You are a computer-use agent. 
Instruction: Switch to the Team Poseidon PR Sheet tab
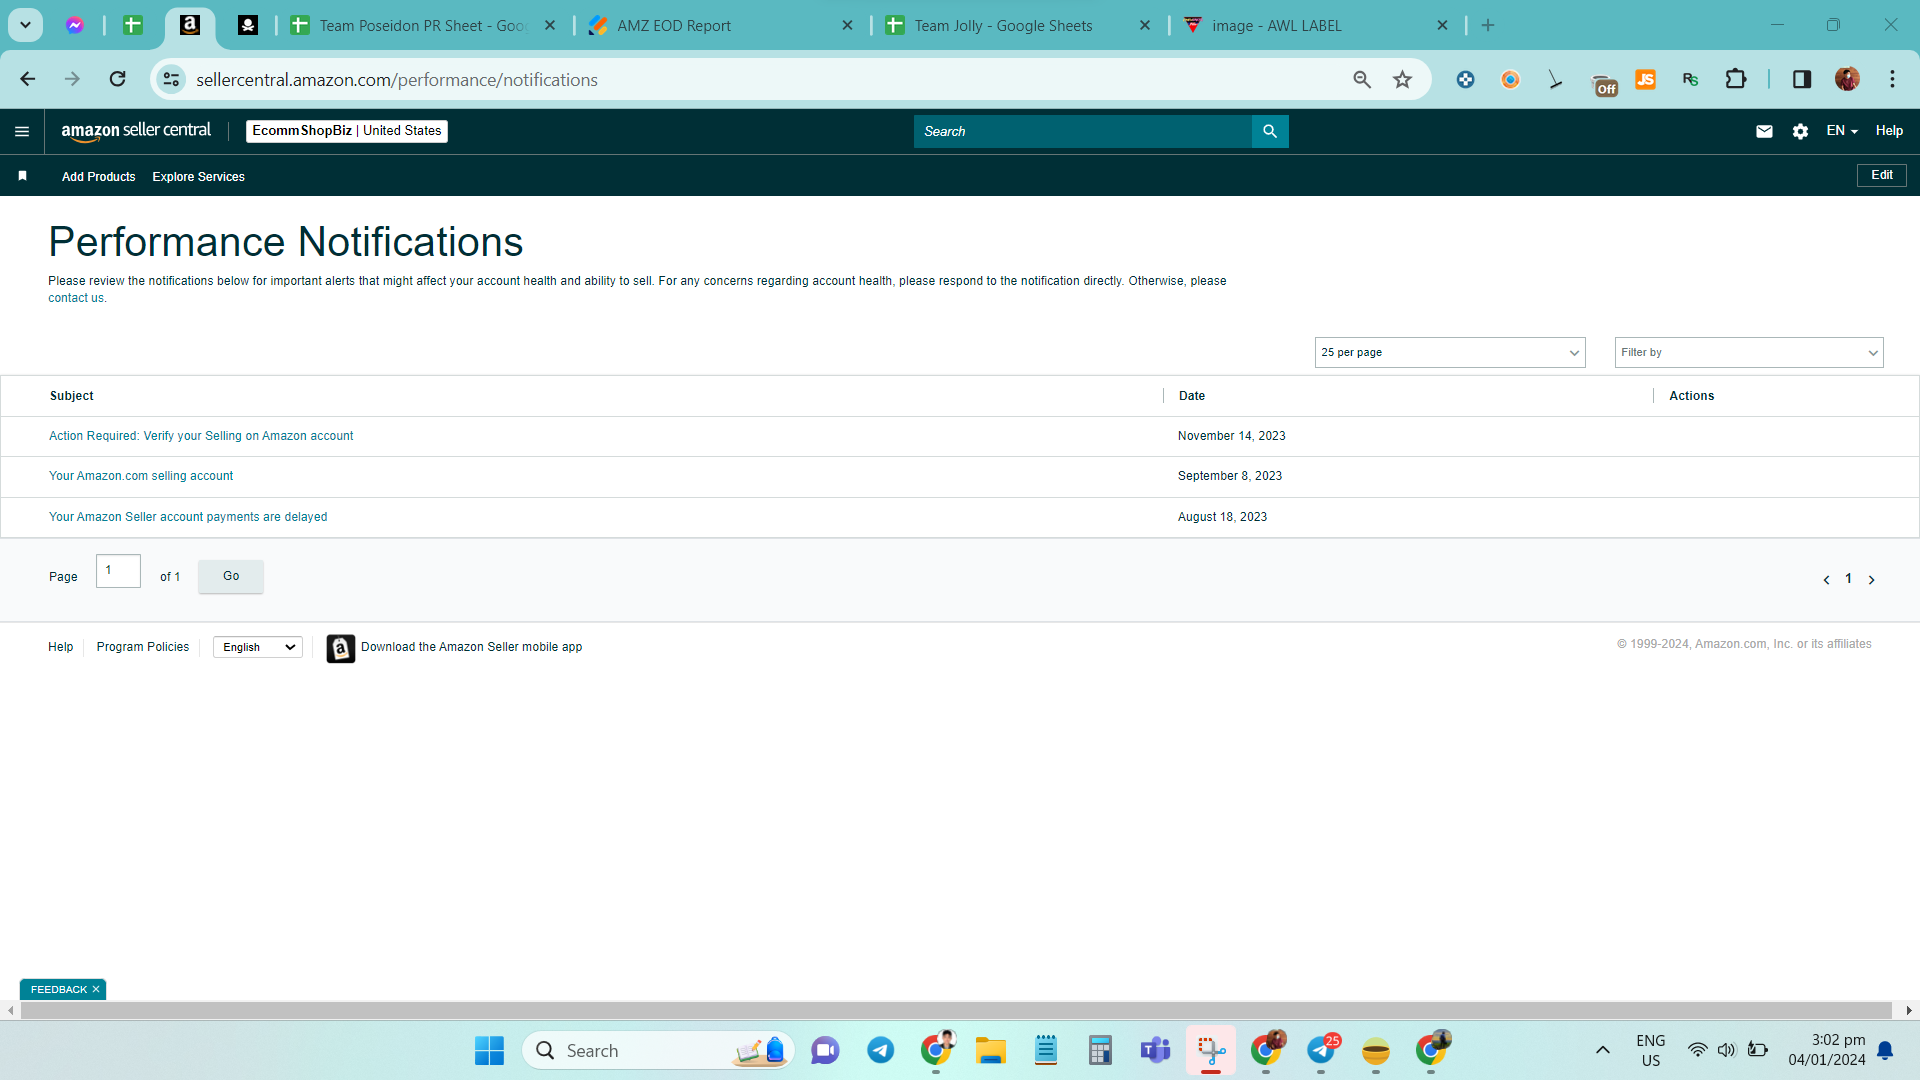click(x=421, y=26)
